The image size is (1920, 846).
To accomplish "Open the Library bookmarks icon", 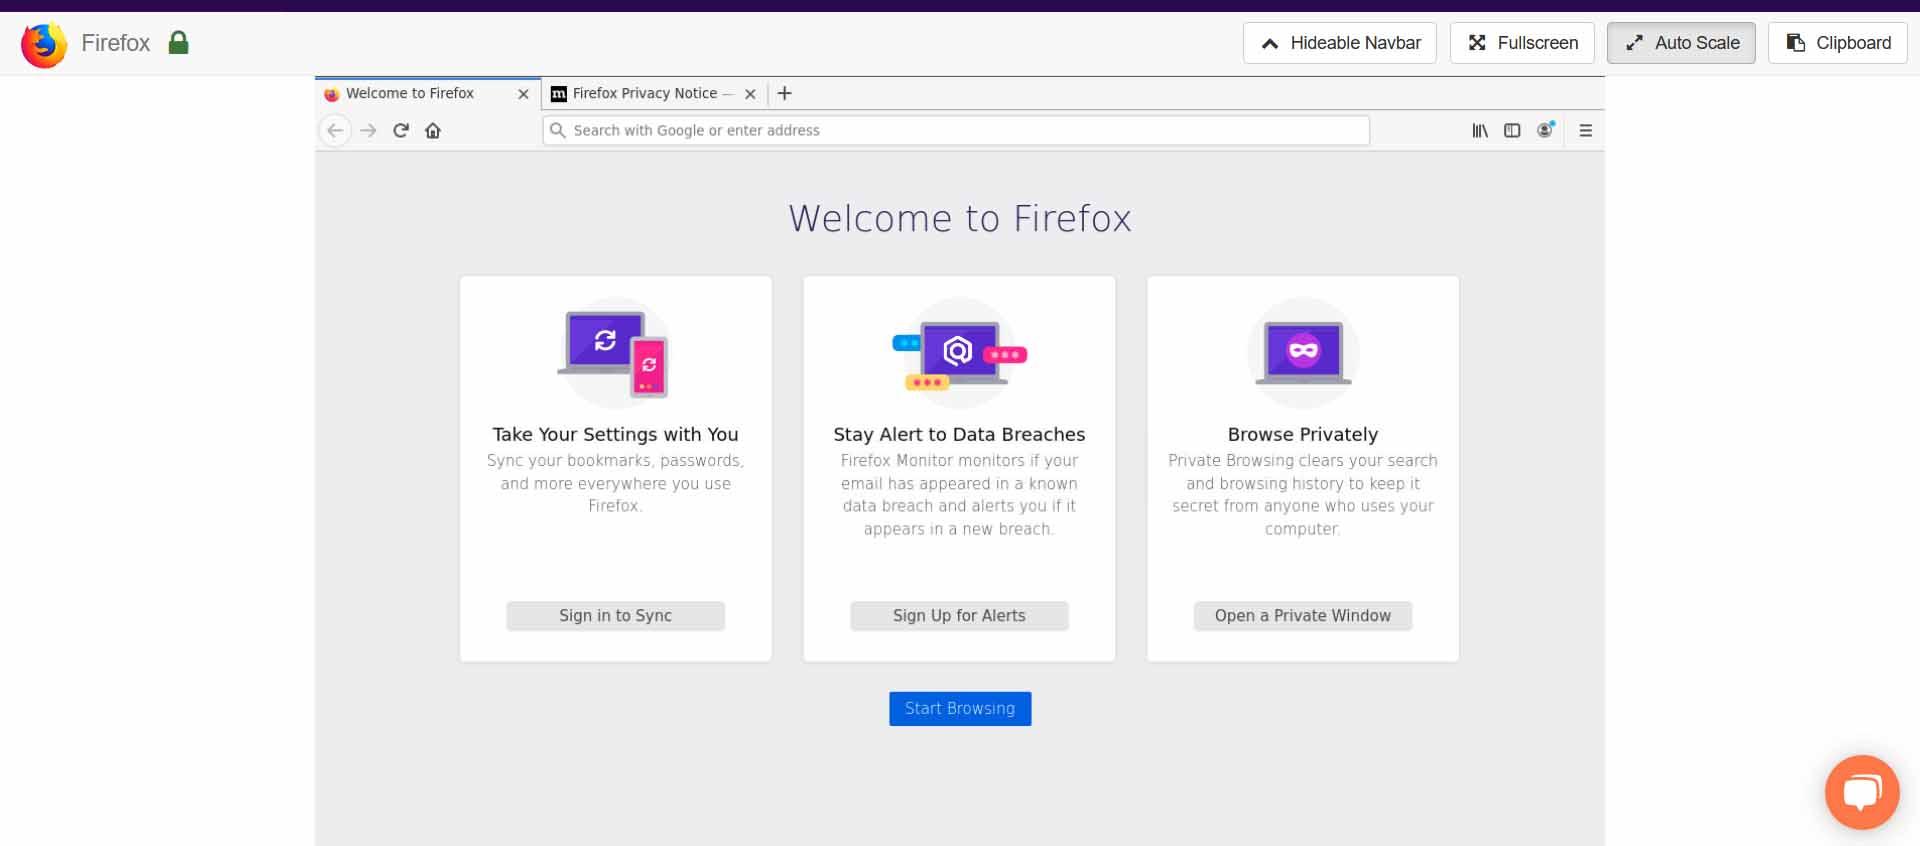I will click(1480, 130).
